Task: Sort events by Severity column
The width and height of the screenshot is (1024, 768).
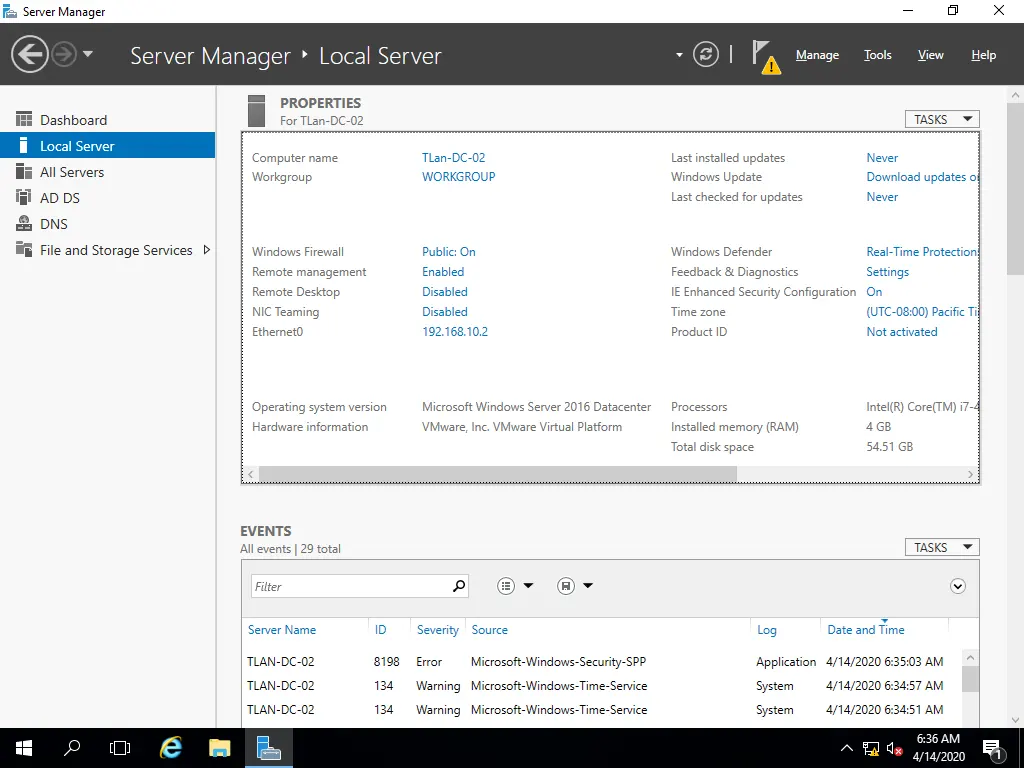Action: 438,630
